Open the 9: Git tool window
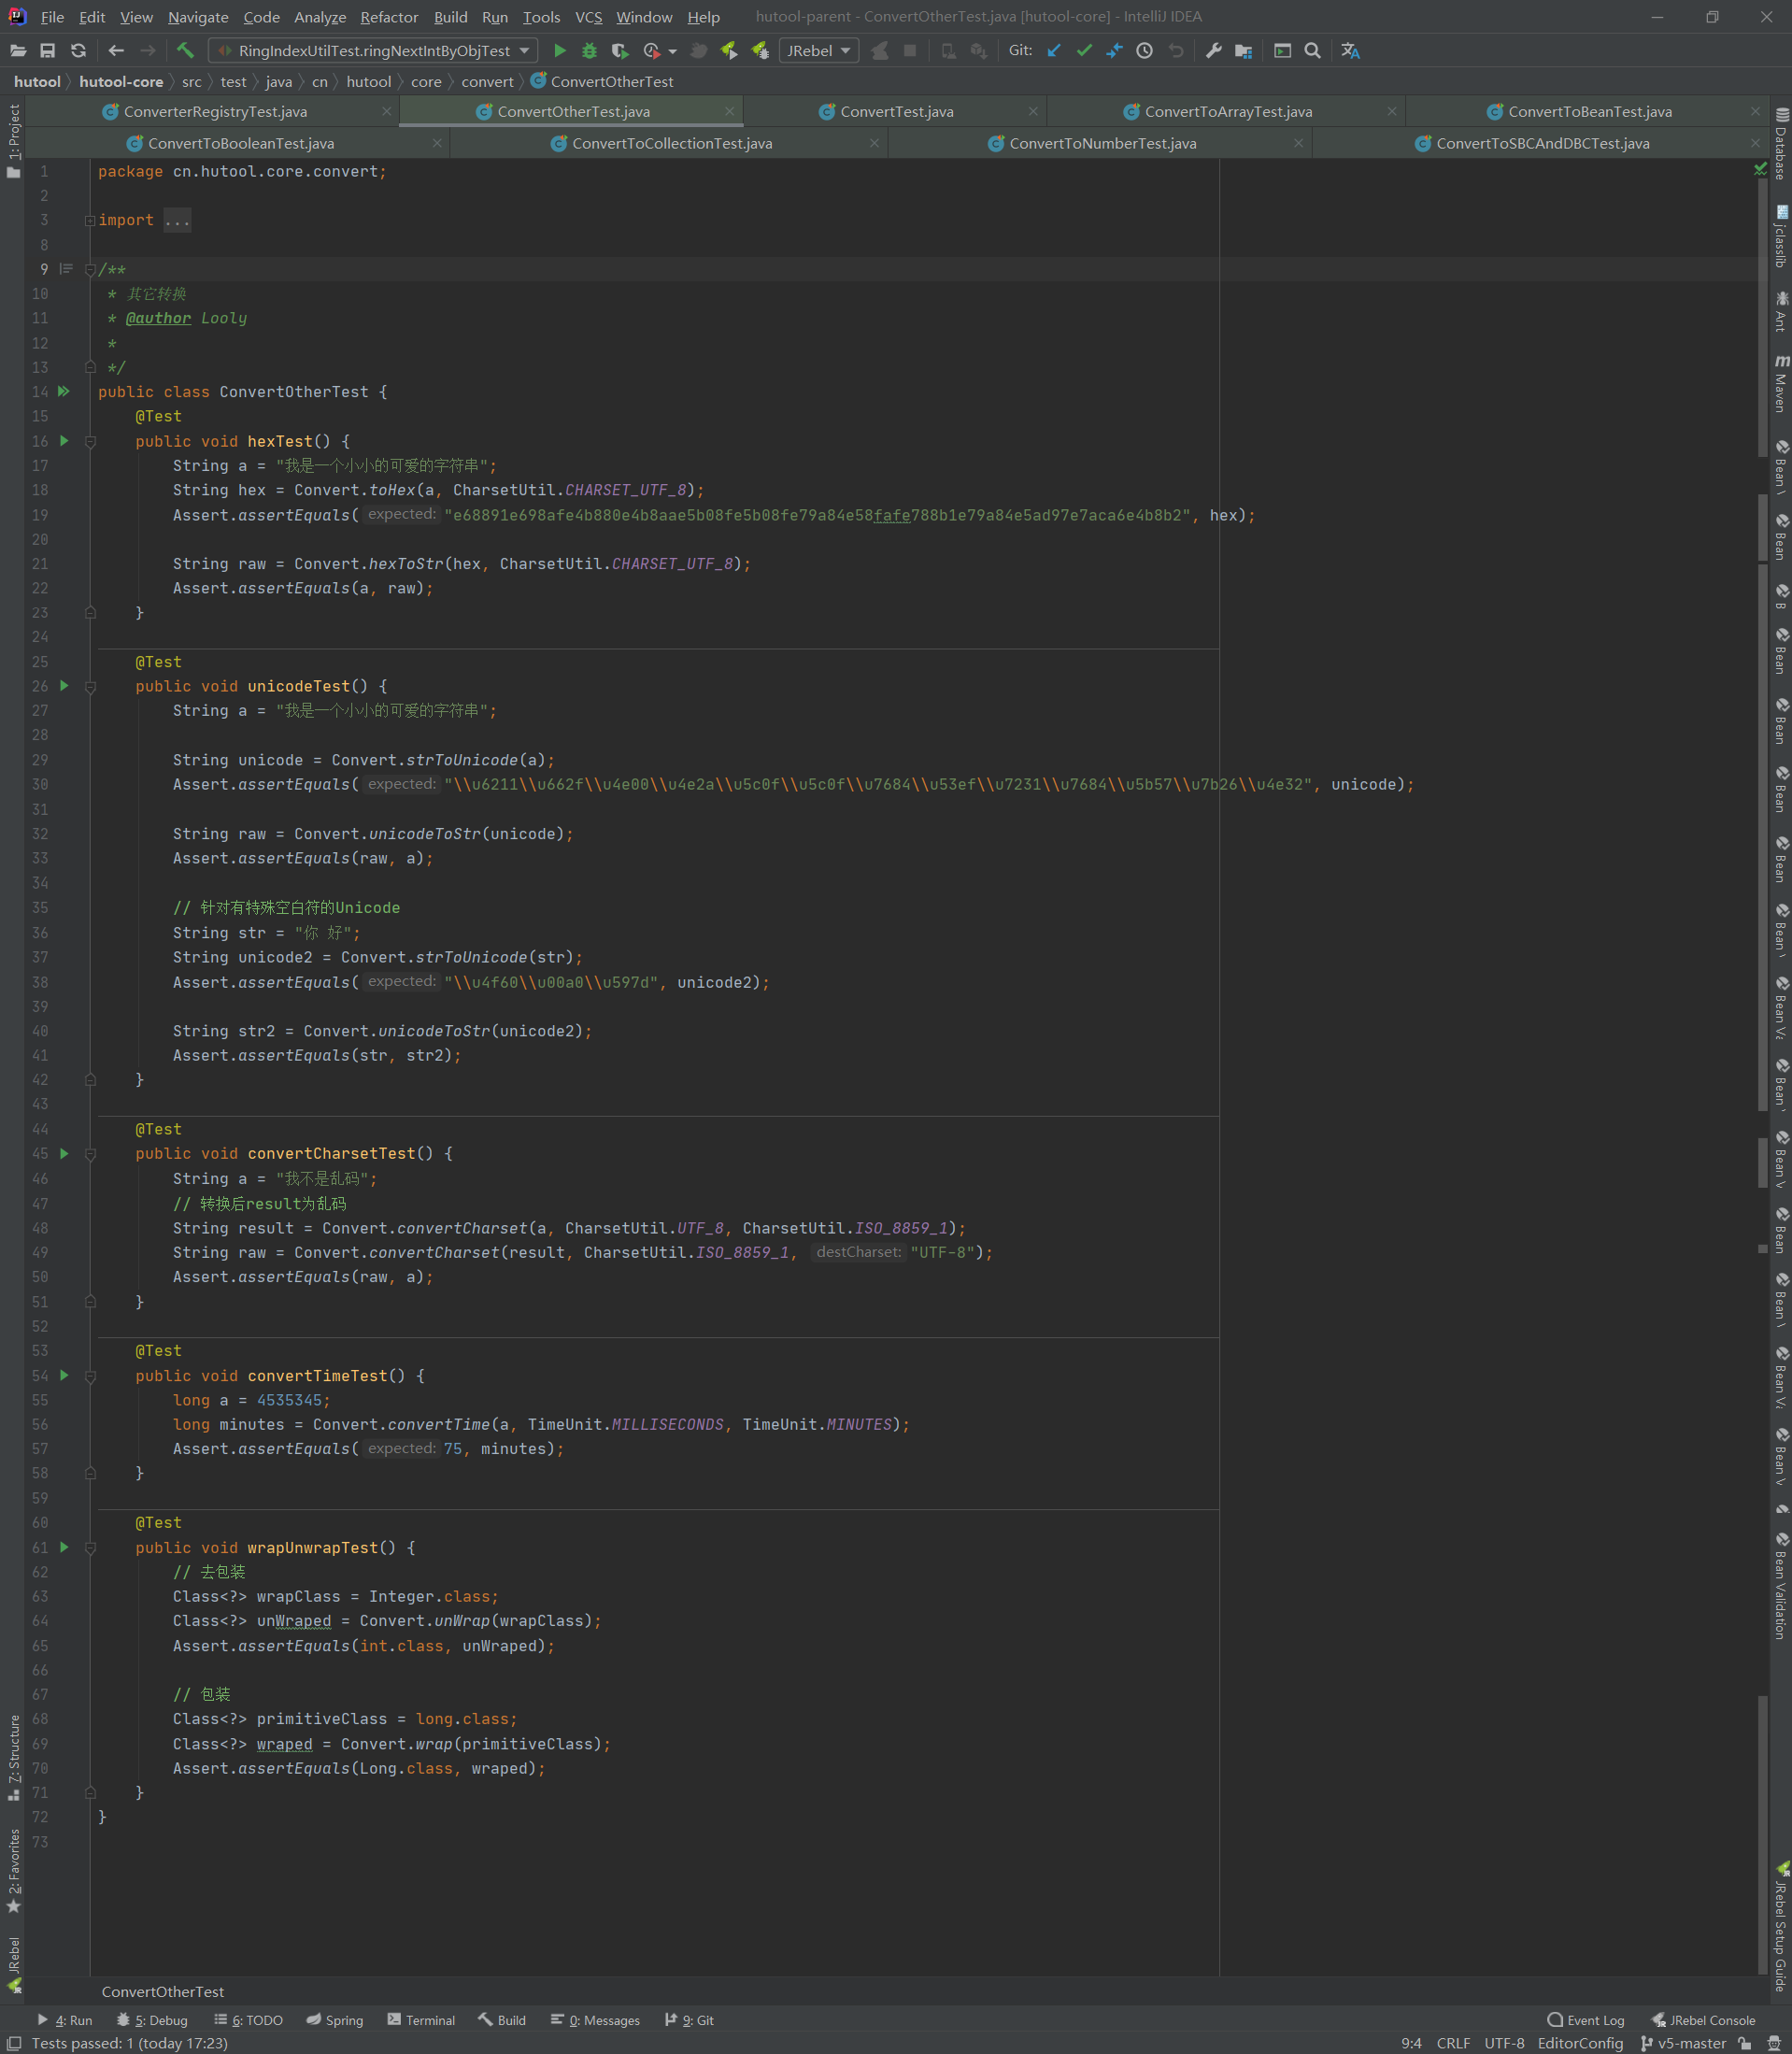Screen dimensions: 1792x2054 (689, 2020)
